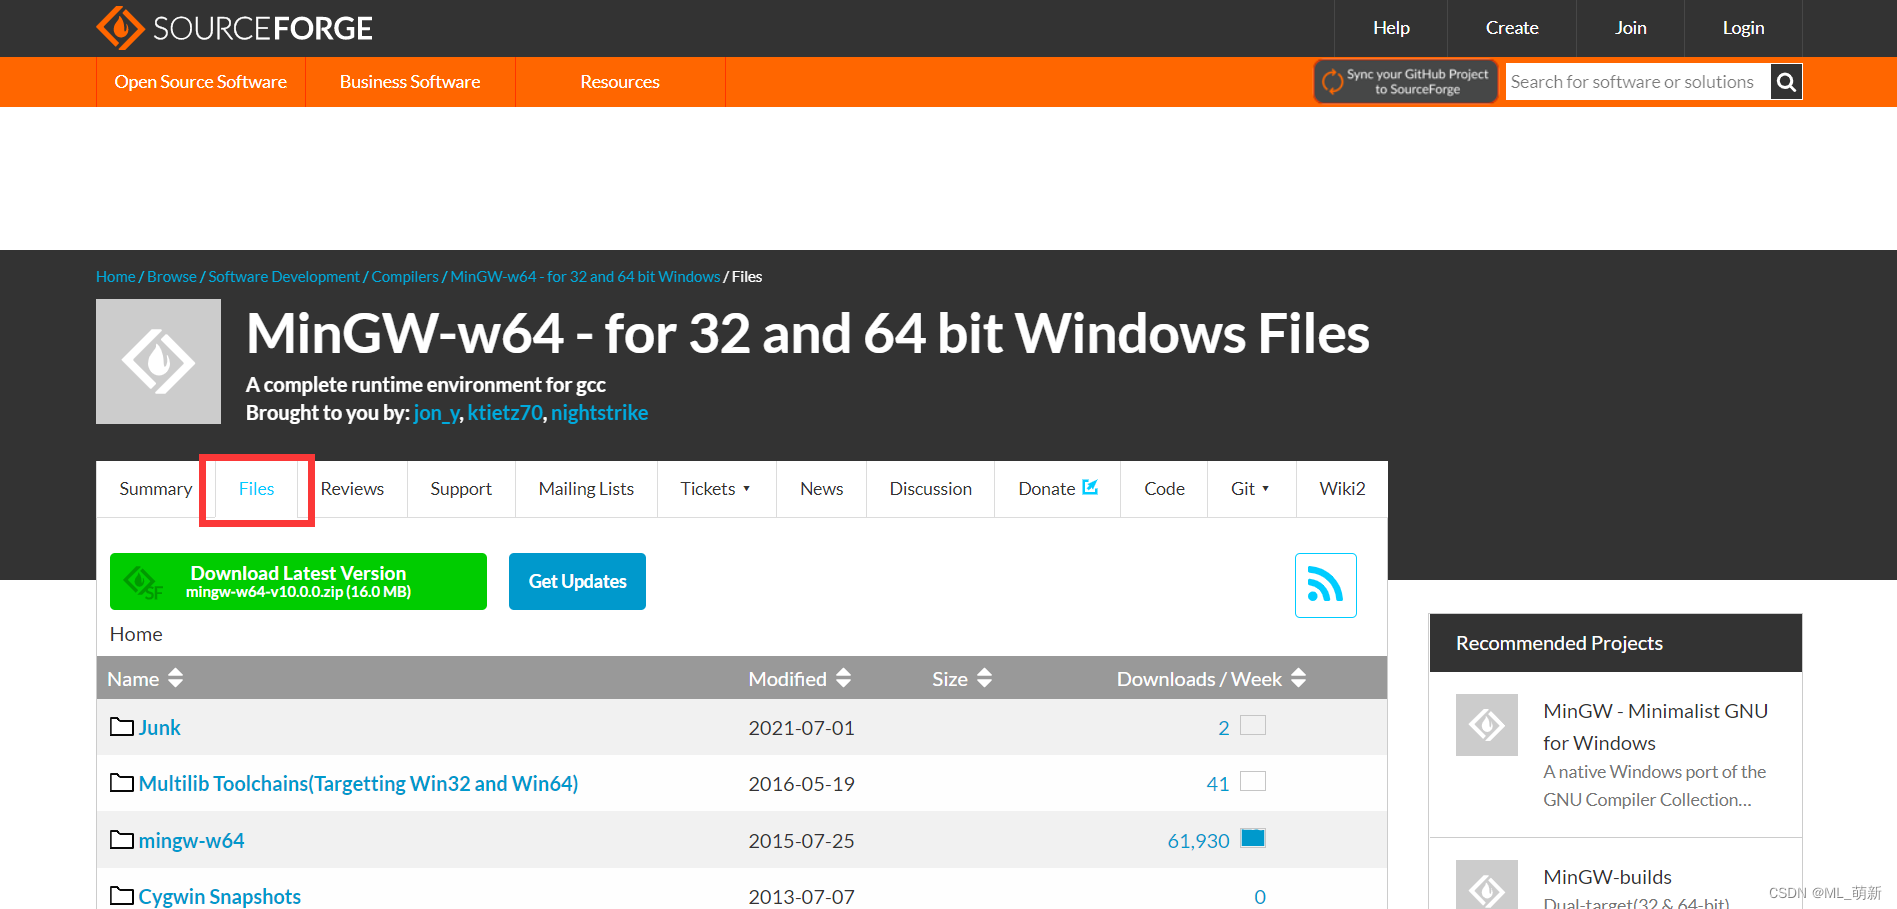Open the Reviews tab
Image resolution: width=1897 pixels, height=909 pixels.
[x=352, y=489]
